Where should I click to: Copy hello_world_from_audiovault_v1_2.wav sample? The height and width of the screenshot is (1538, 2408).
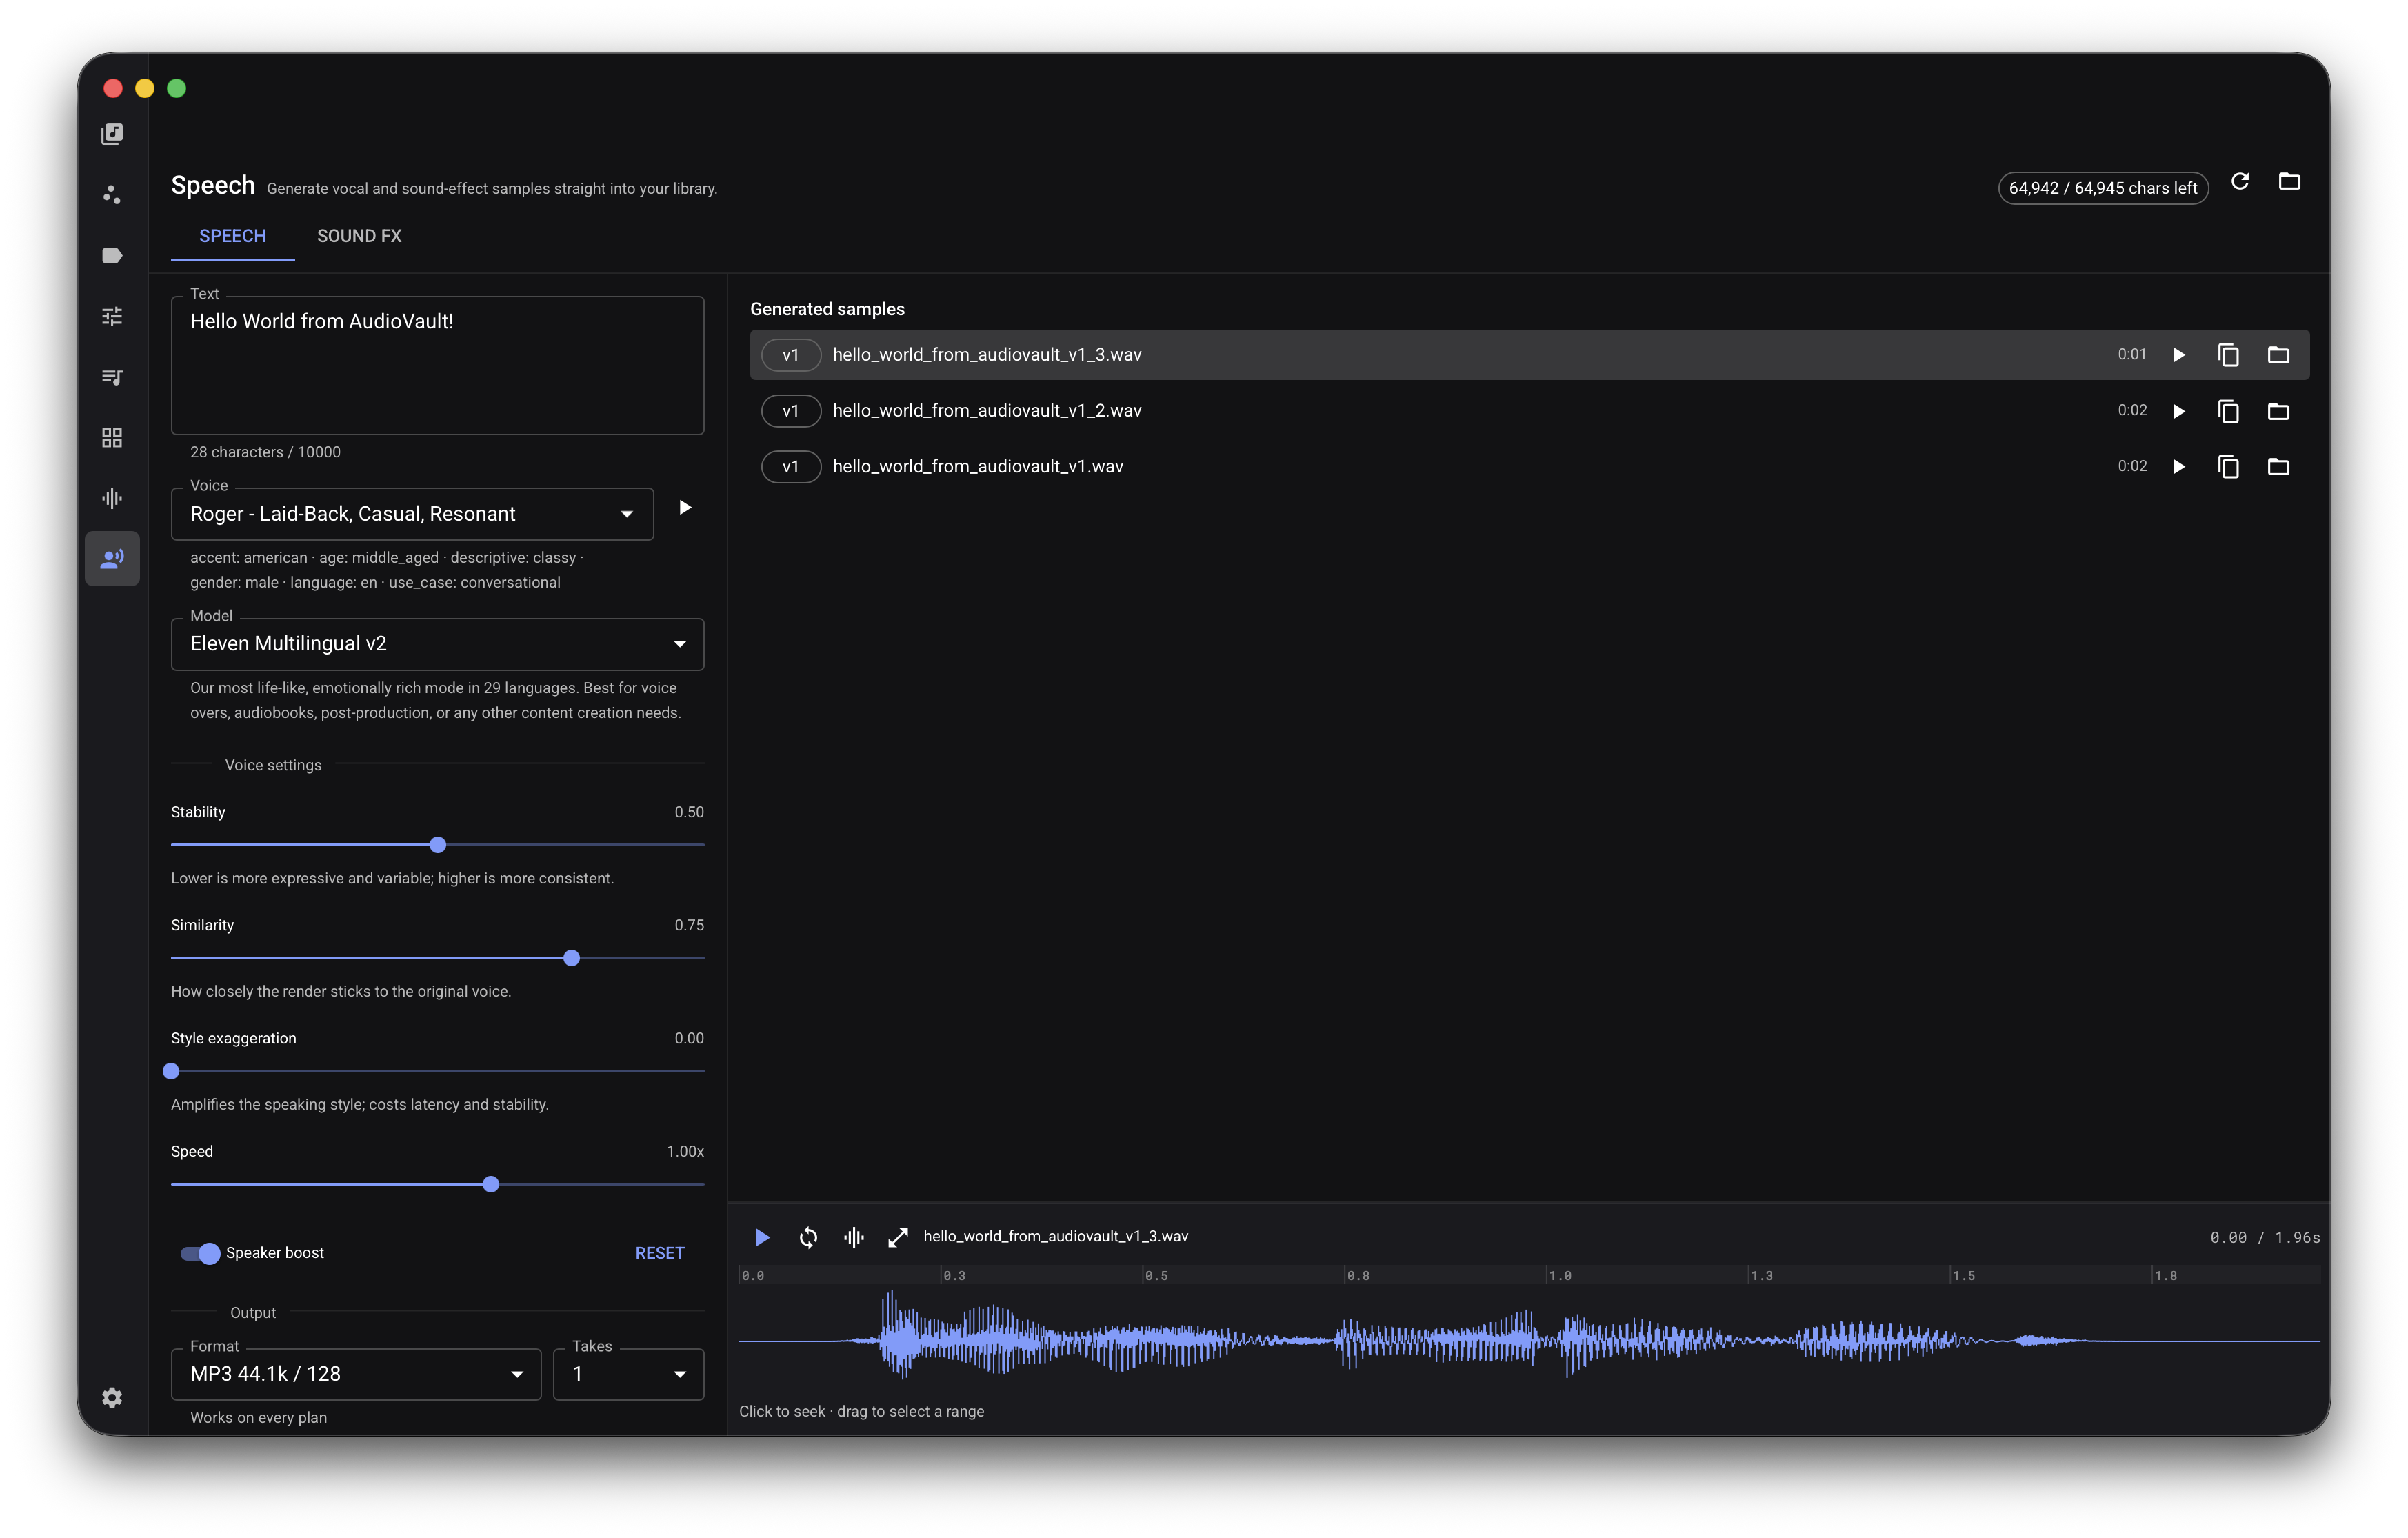point(2228,411)
